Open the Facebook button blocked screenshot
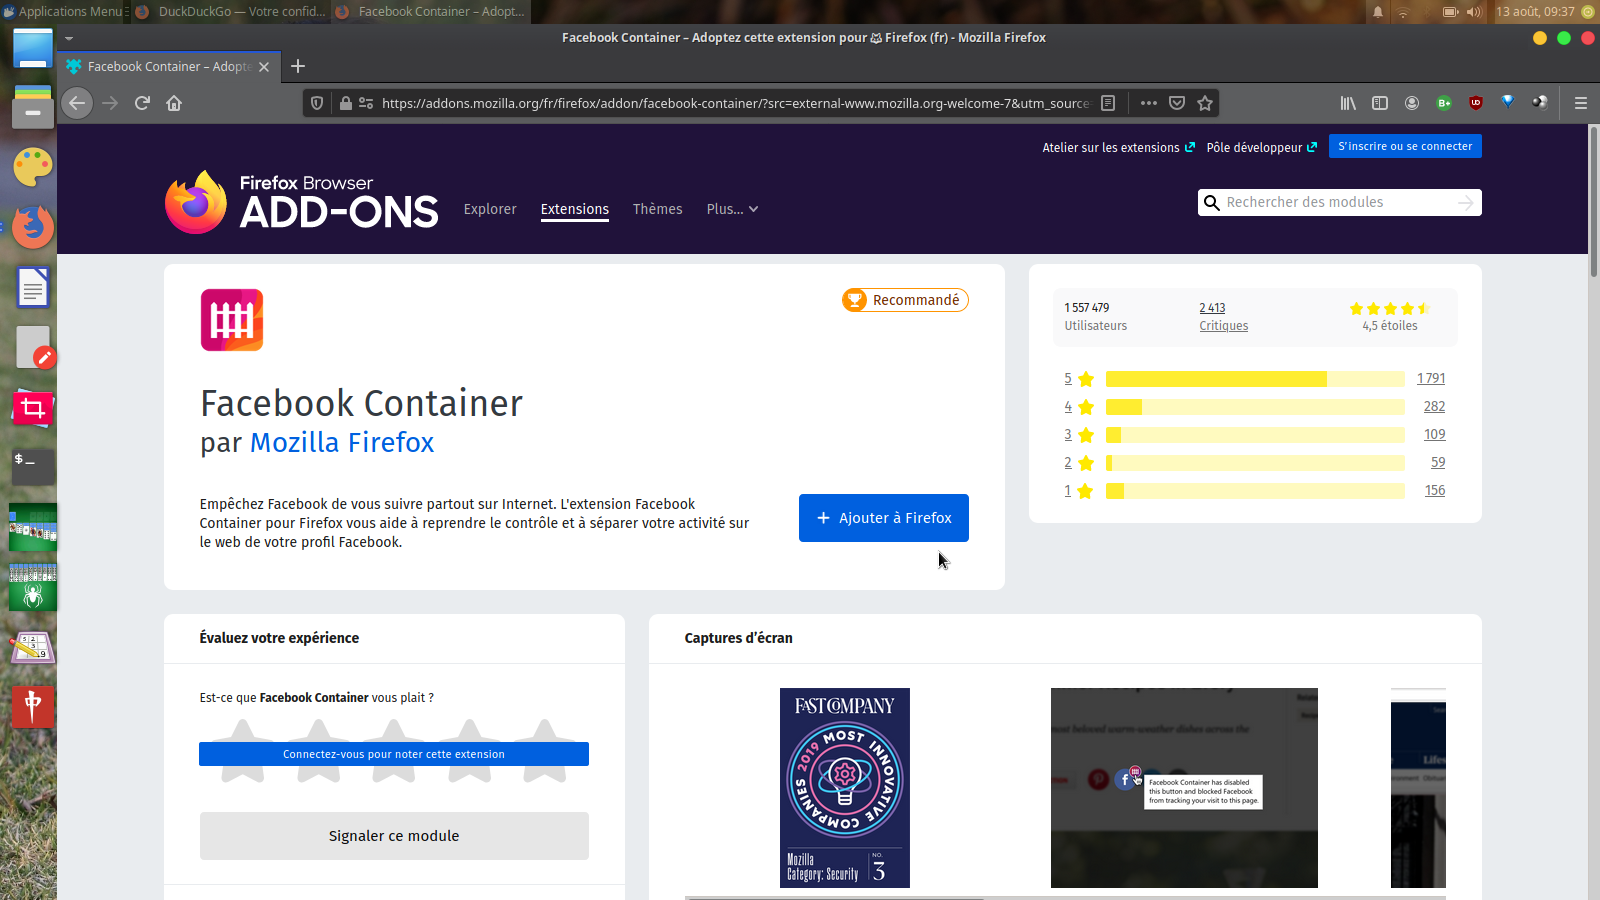The width and height of the screenshot is (1600, 900). [x=1184, y=788]
